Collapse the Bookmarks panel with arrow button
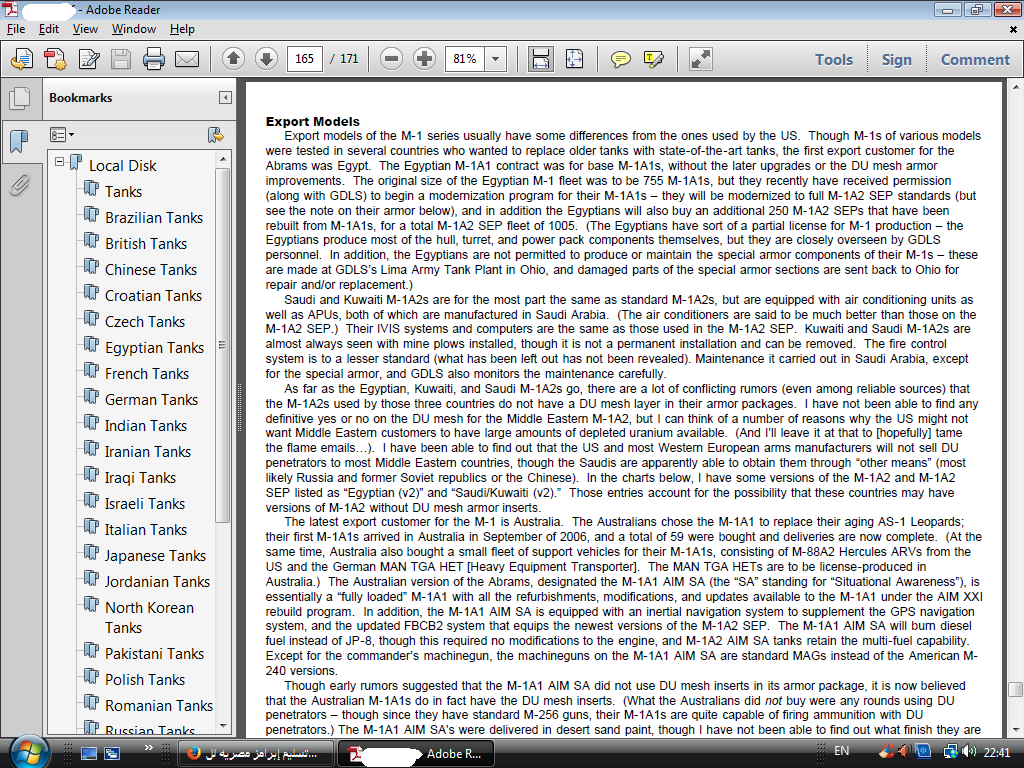1024x768 pixels. pyautogui.click(x=225, y=97)
